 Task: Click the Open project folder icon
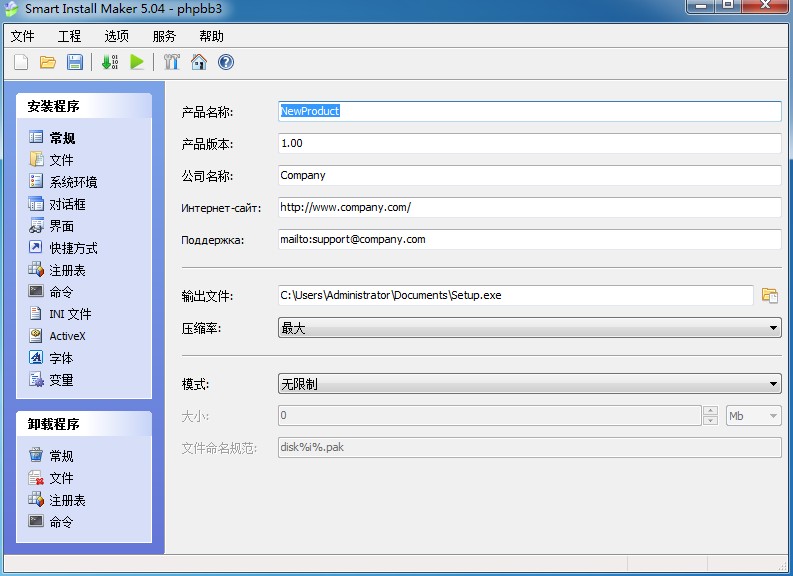pos(48,62)
